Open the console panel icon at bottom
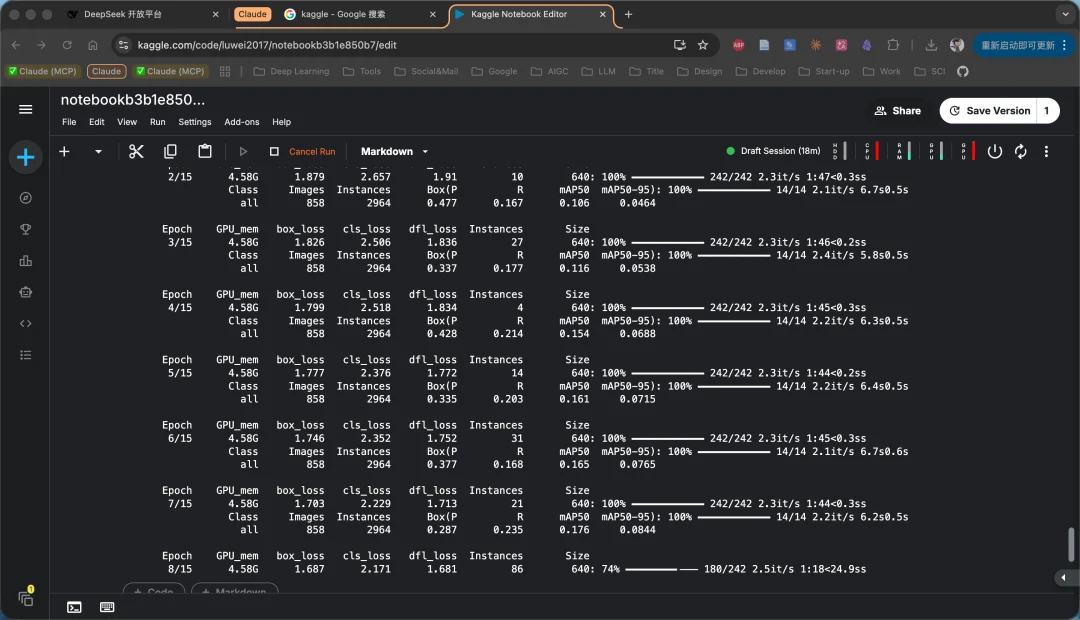This screenshot has height=620, width=1080. pyautogui.click(x=74, y=607)
